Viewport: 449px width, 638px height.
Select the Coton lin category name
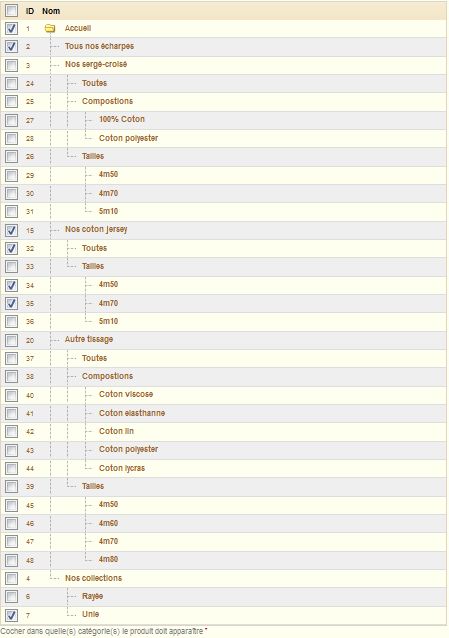116,431
